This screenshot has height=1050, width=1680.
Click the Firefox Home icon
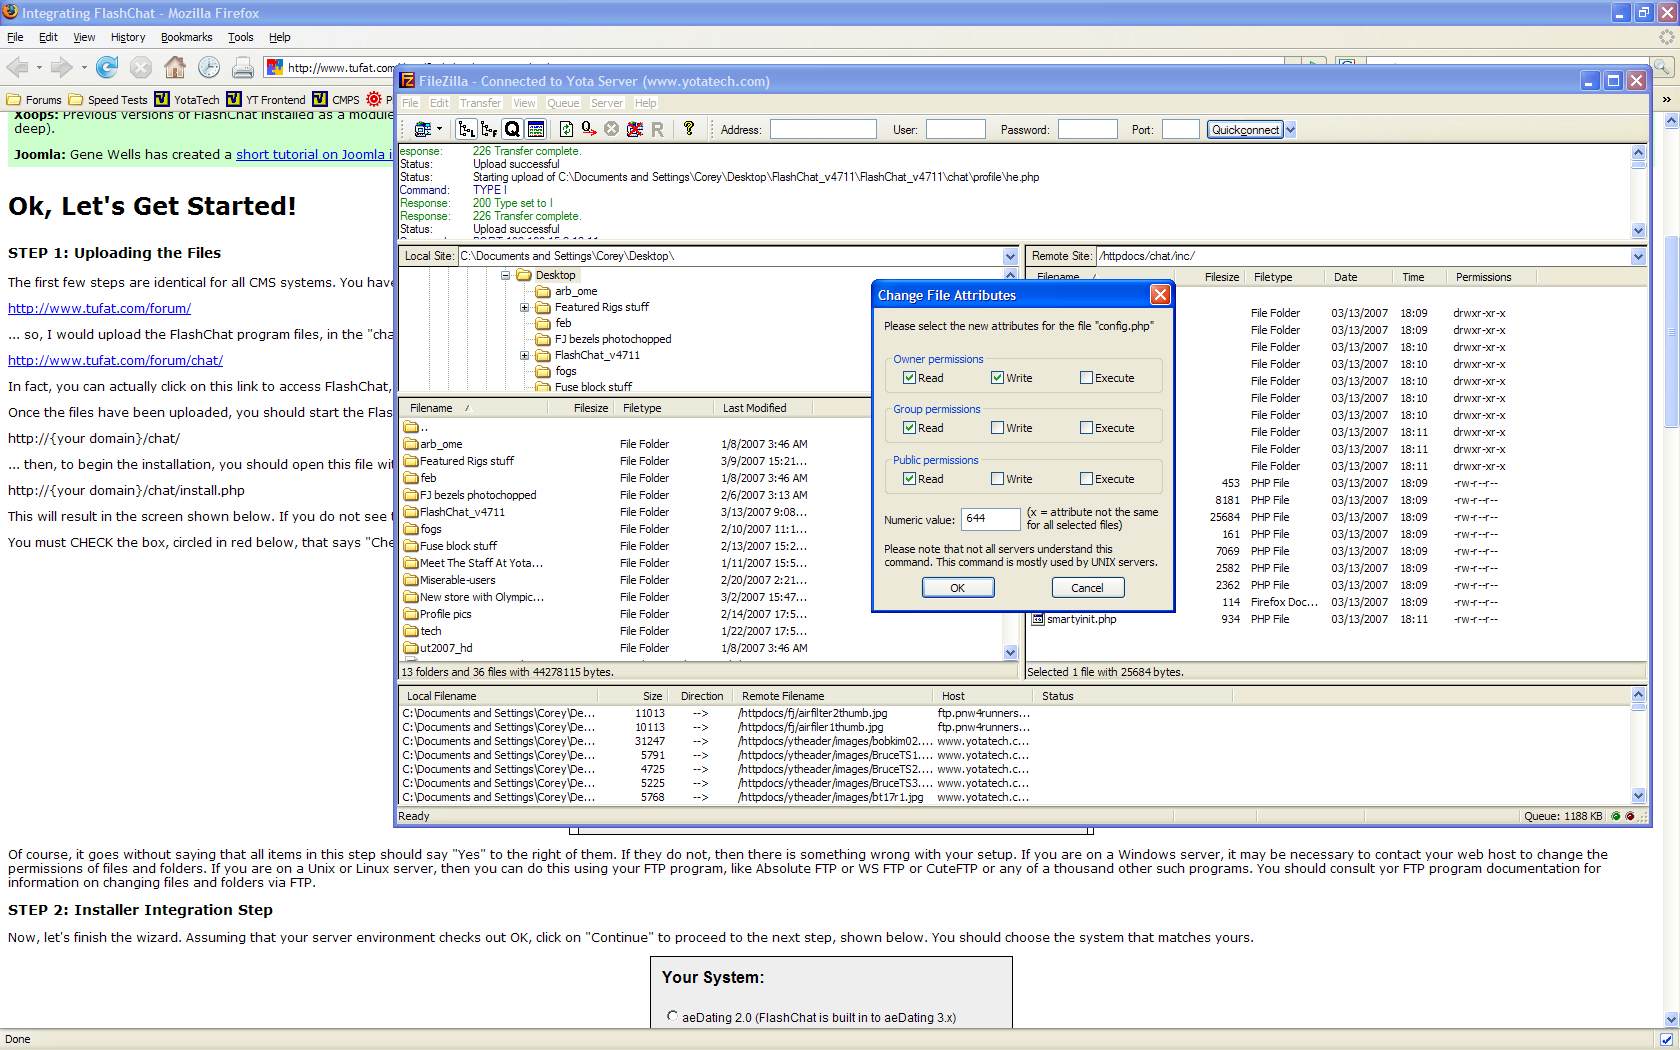(x=175, y=67)
